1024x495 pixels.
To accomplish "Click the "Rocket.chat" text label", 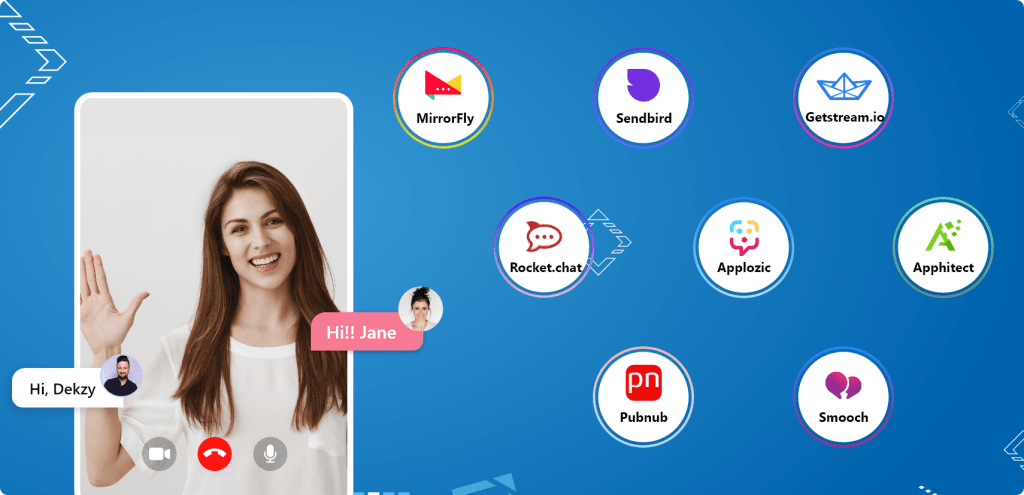I will 546,267.
